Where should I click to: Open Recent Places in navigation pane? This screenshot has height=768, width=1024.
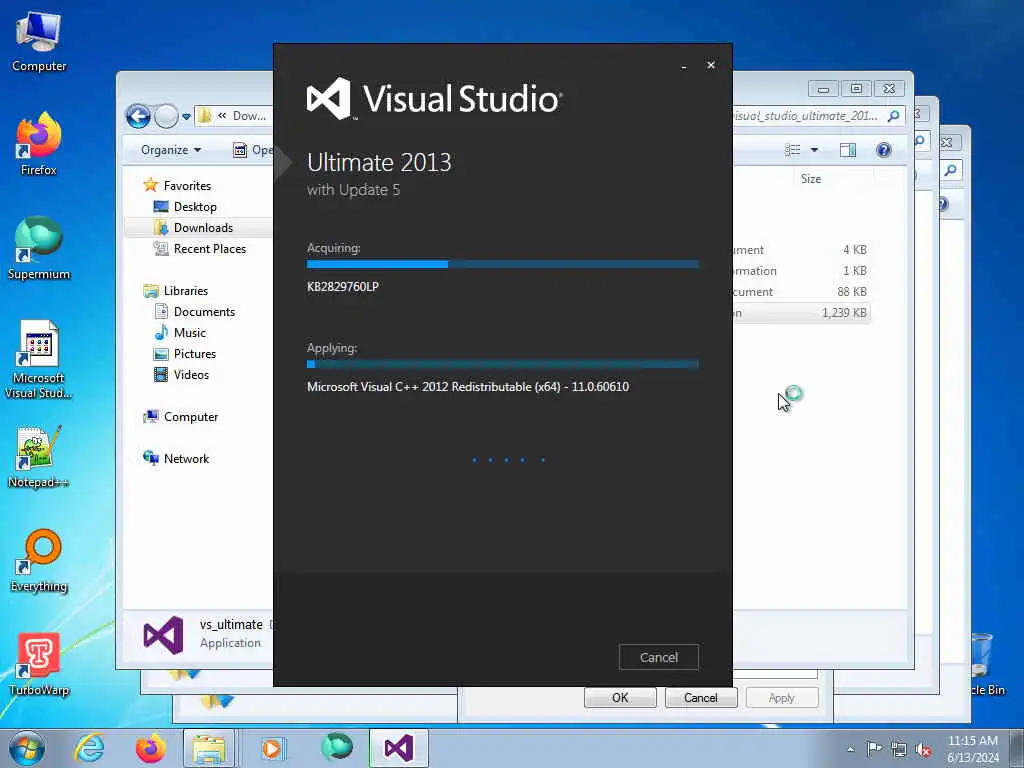pyautogui.click(x=209, y=248)
